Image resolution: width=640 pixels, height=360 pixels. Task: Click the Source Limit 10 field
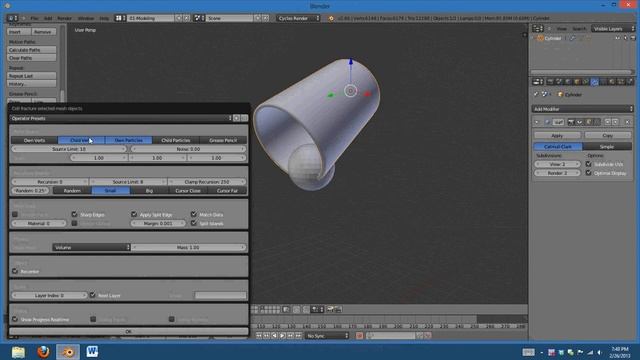tap(69, 149)
